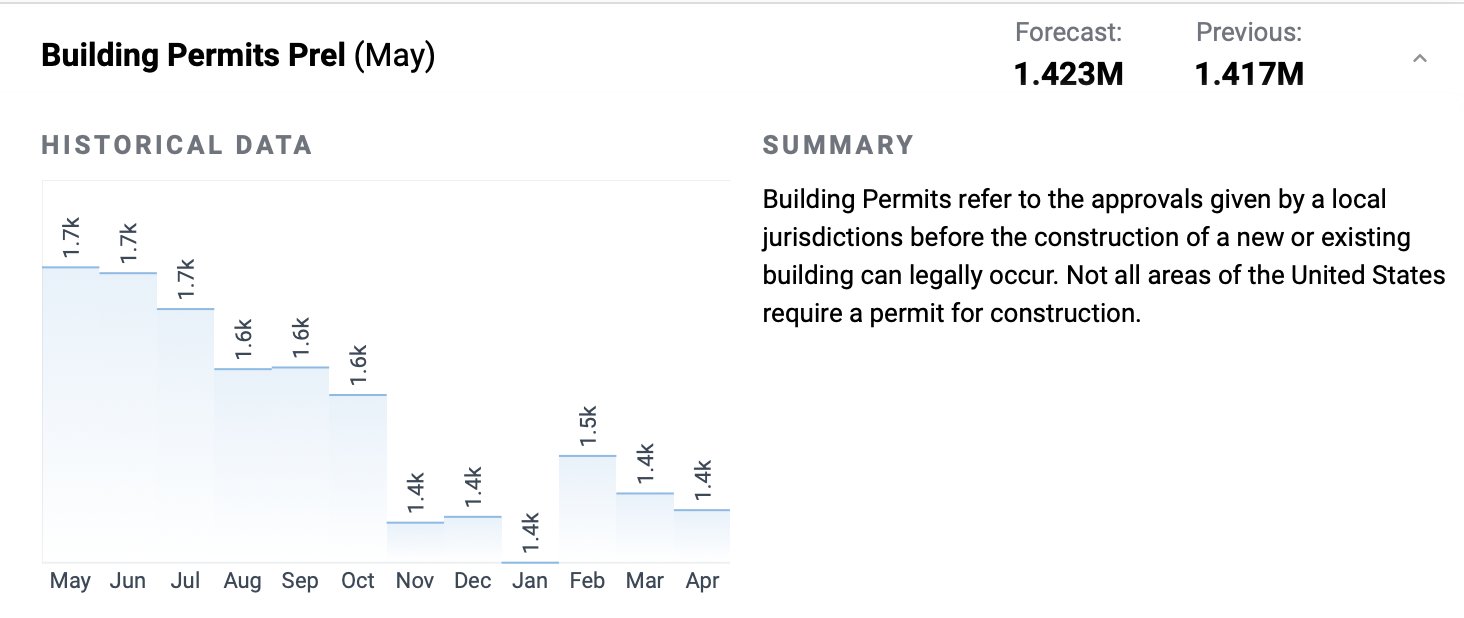
Task: Click the Historical Data heading
Action: (x=177, y=145)
